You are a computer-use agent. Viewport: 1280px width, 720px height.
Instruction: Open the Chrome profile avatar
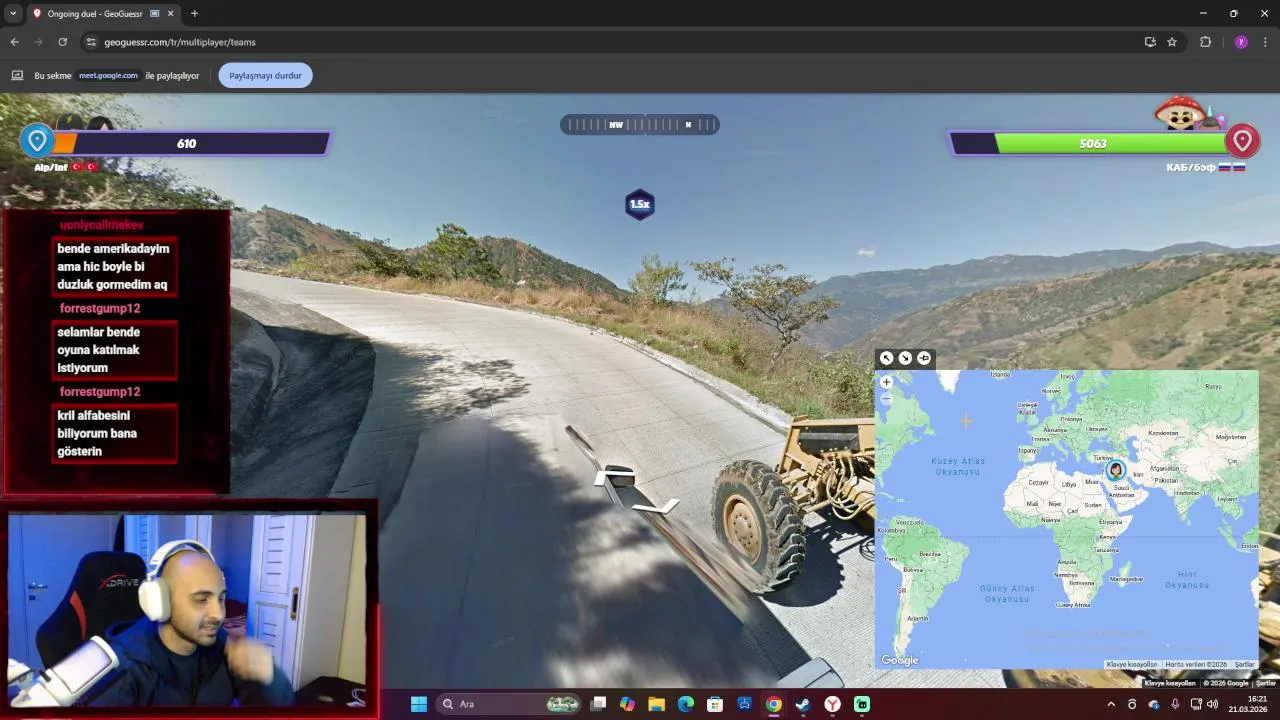click(x=1241, y=42)
